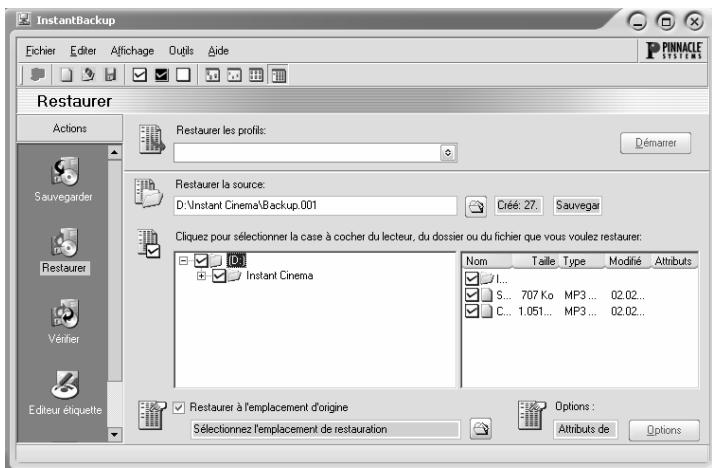Click the first greyed toolbar icon

click(38, 74)
